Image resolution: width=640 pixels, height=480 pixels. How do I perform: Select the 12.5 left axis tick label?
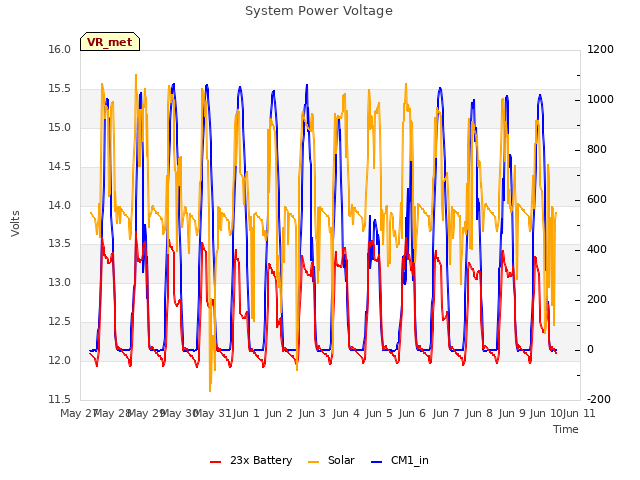tap(59, 321)
